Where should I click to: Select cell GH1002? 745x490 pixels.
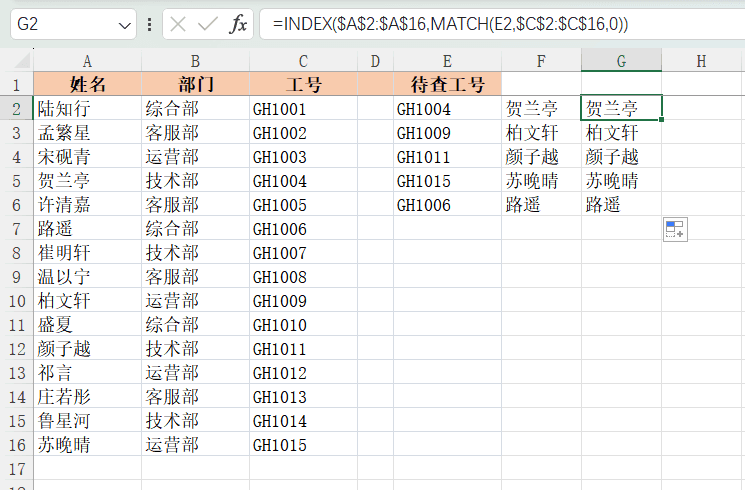point(303,132)
